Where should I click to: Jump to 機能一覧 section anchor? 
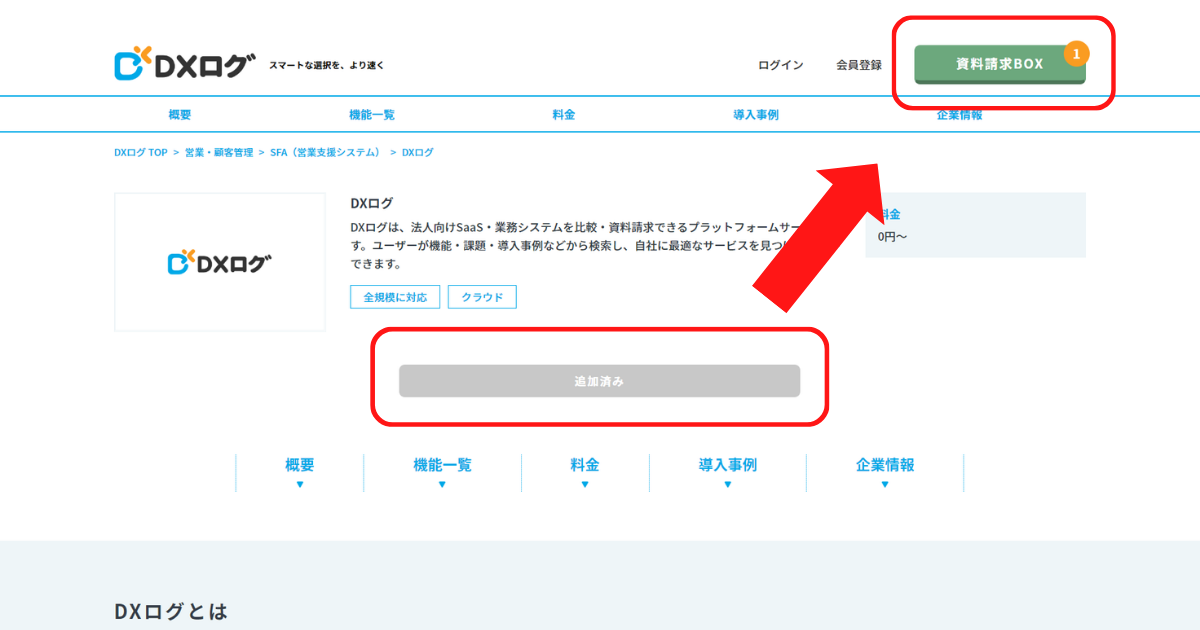442,465
